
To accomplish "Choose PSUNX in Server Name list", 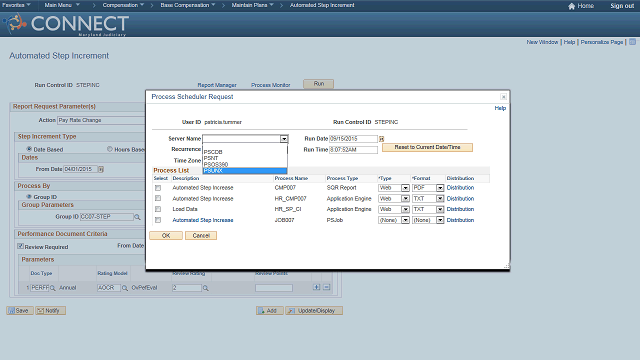I will coord(245,171).
